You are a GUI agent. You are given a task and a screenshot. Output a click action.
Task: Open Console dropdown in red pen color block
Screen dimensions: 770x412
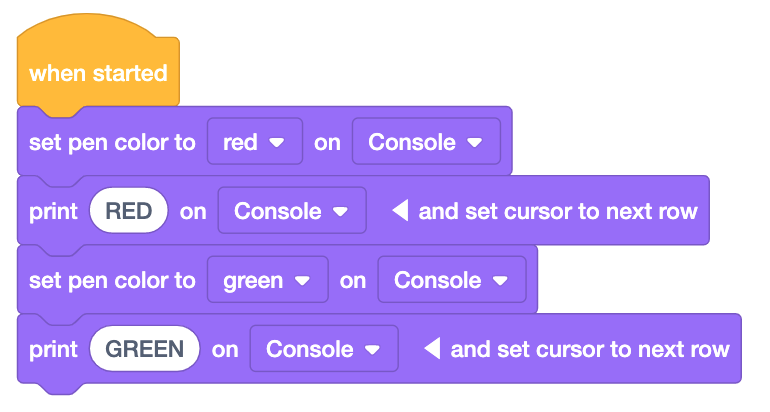(425, 142)
